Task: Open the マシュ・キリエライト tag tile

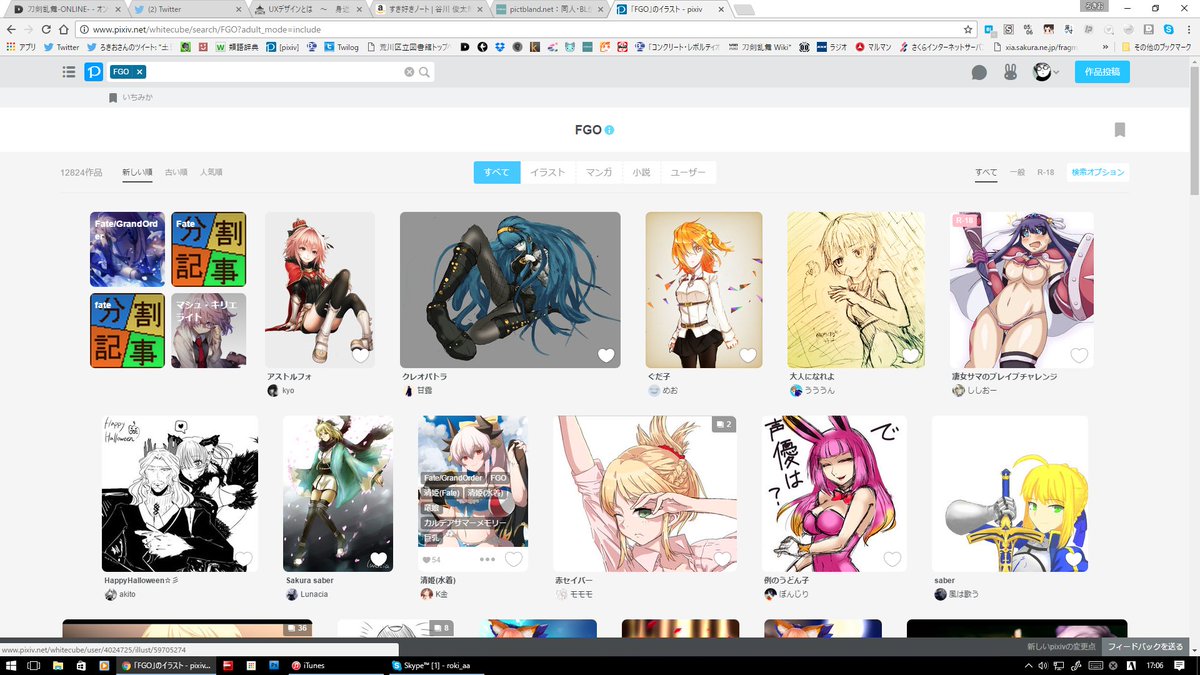Action: click(x=209, y=330)
